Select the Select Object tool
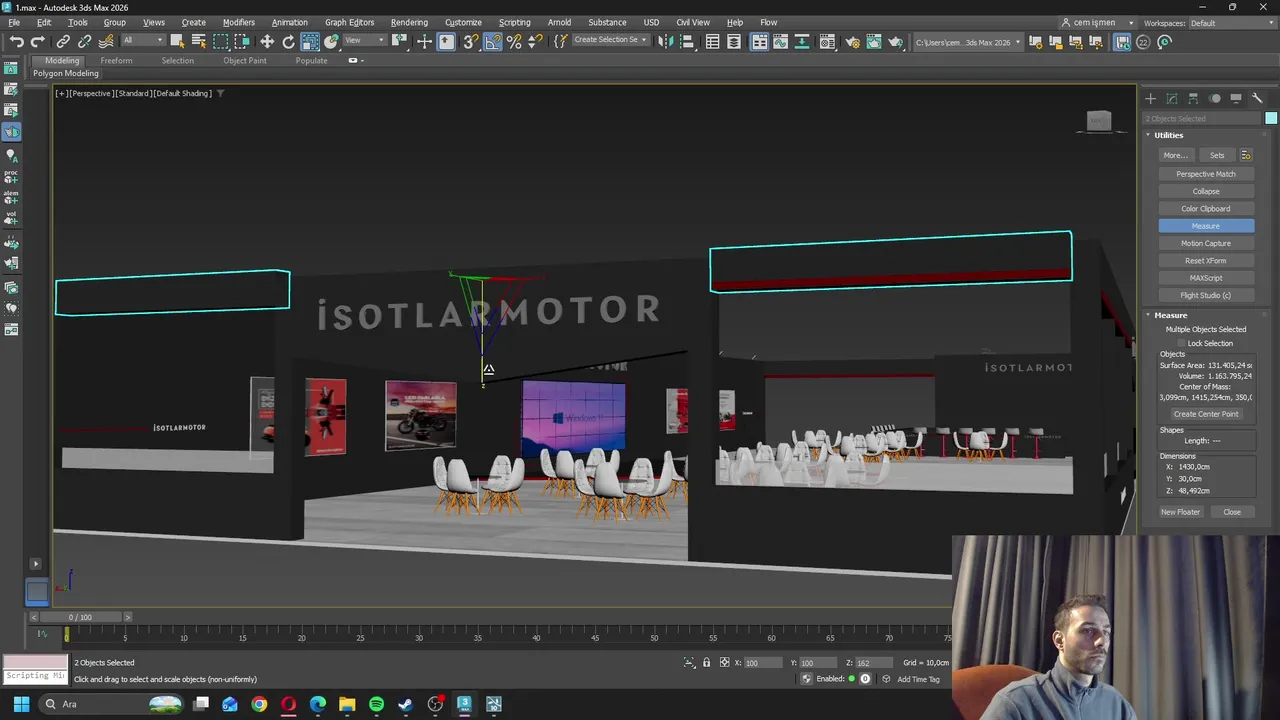Image resolution: width=1280 pixels, height=720 pixels. 177,42
